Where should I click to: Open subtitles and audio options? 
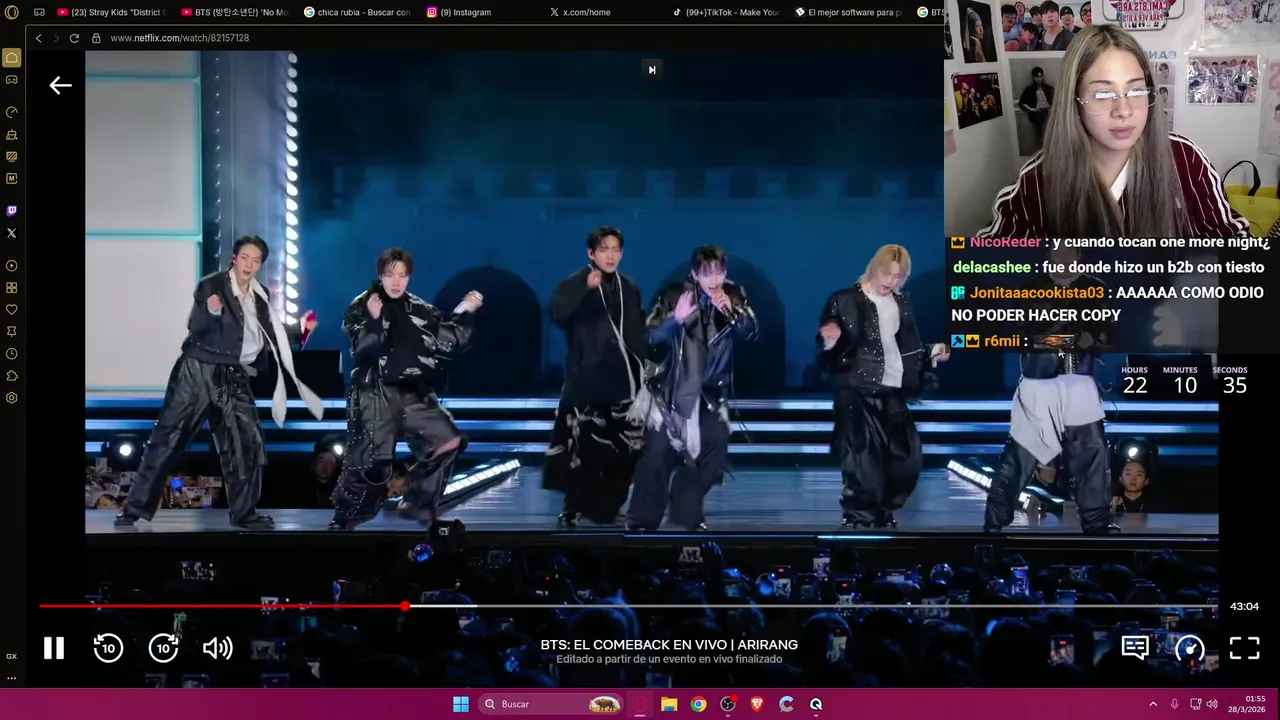click(x=1135, y=648)
